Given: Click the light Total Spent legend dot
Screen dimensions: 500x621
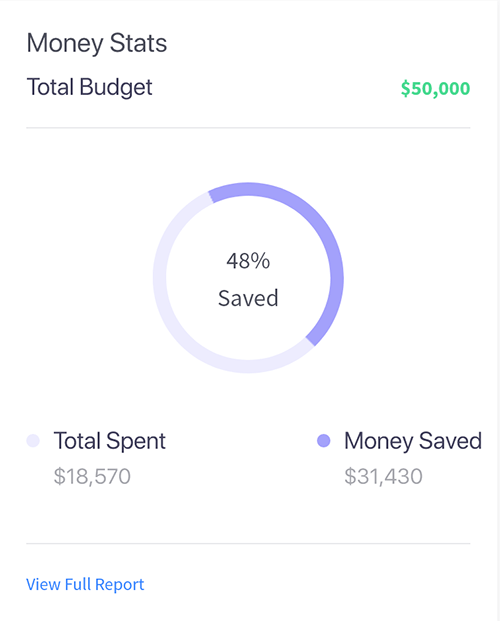Looking at the screenshot, I should 33,440.
